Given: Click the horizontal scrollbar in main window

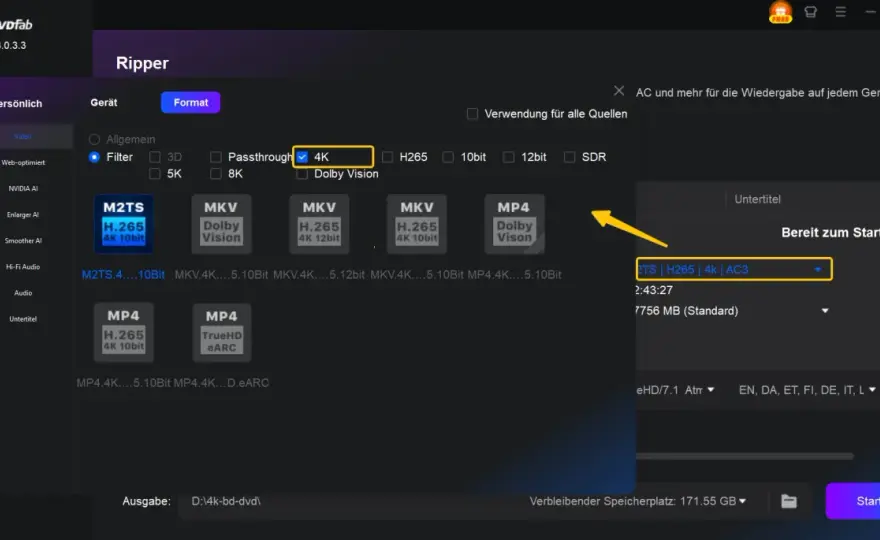Looking at the screenshot, I should coord(745,456).
